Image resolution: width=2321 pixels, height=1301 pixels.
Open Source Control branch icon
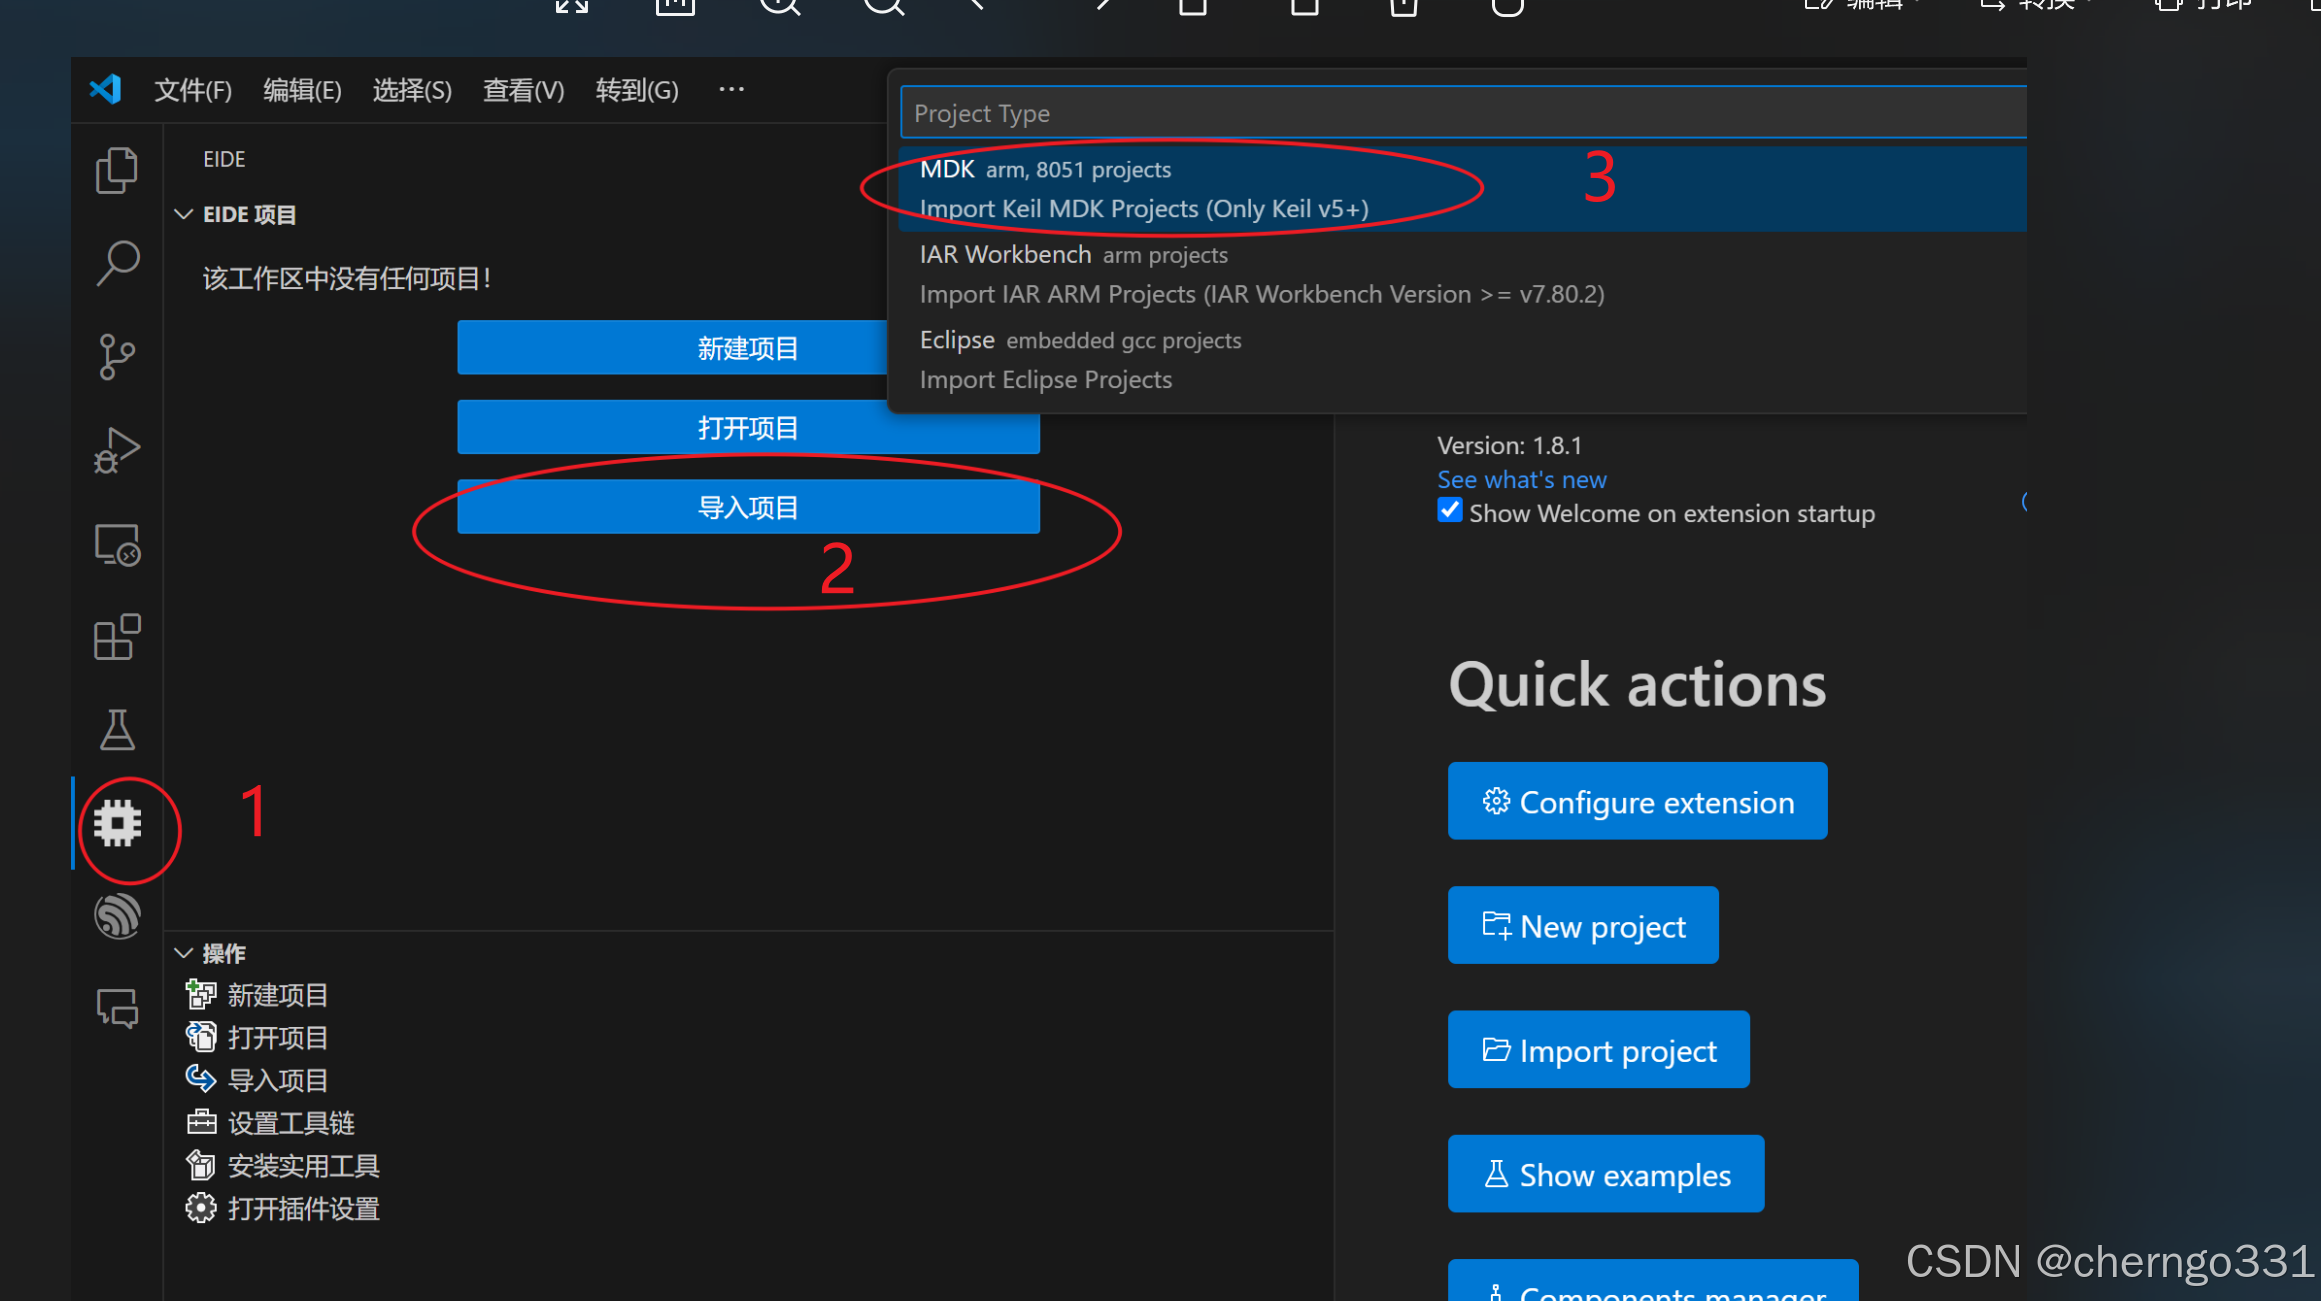pos(117,356)
